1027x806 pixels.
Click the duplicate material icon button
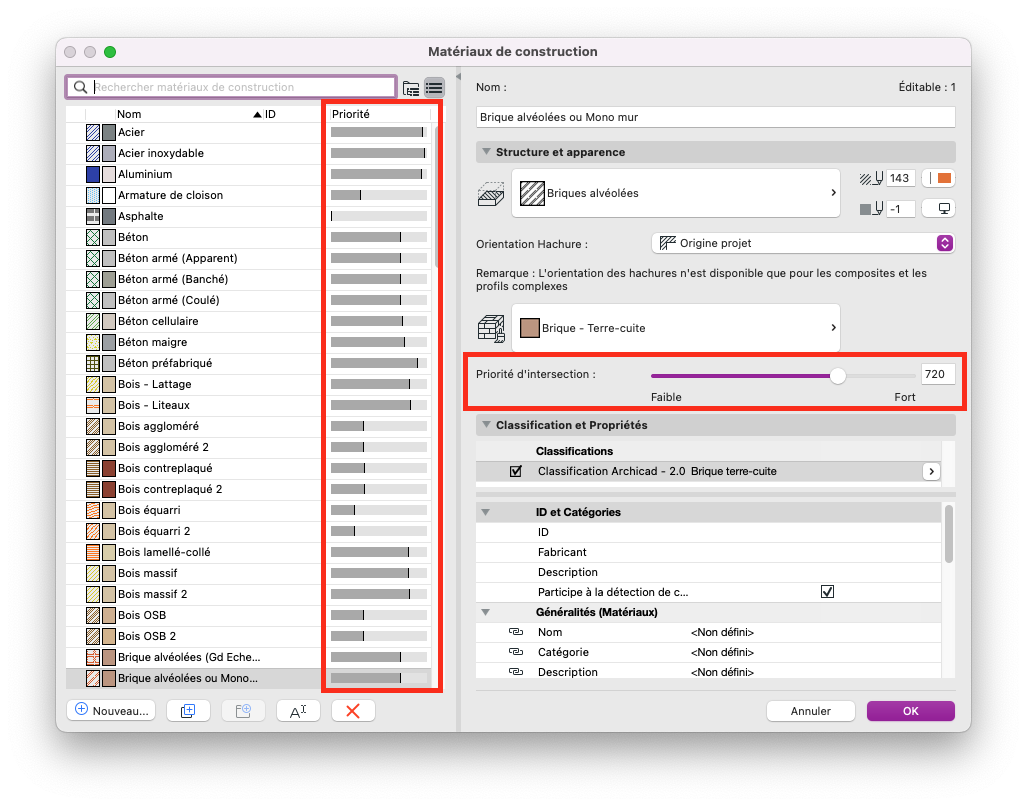188,710
